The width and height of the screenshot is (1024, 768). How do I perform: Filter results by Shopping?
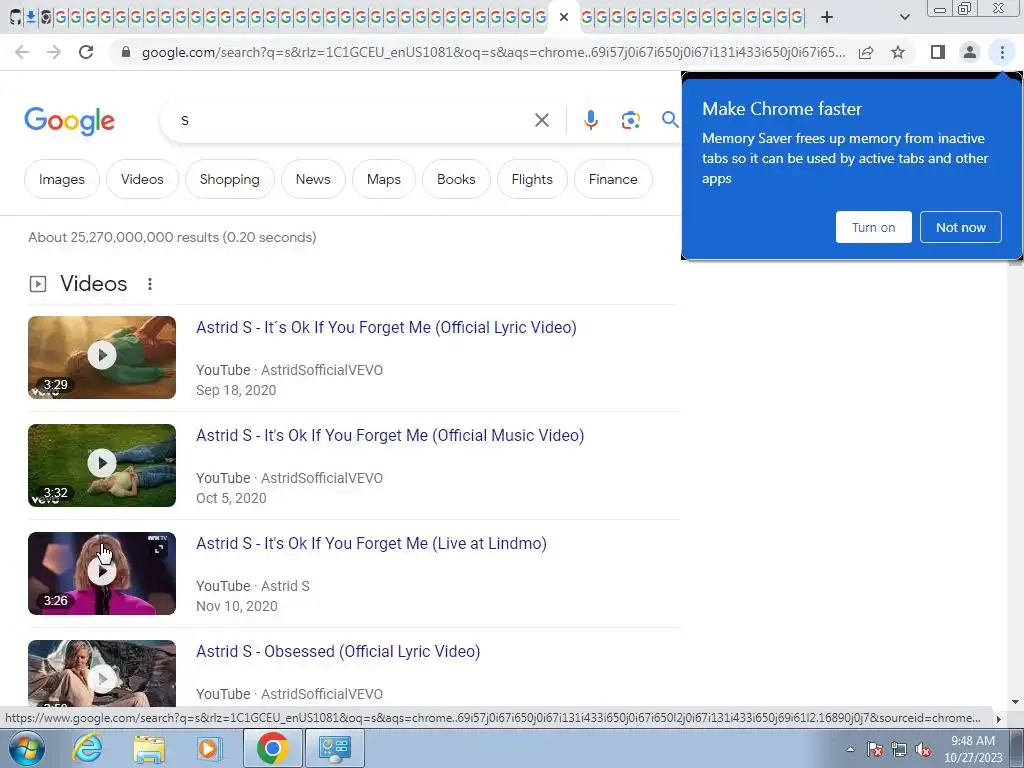point(229,179)
